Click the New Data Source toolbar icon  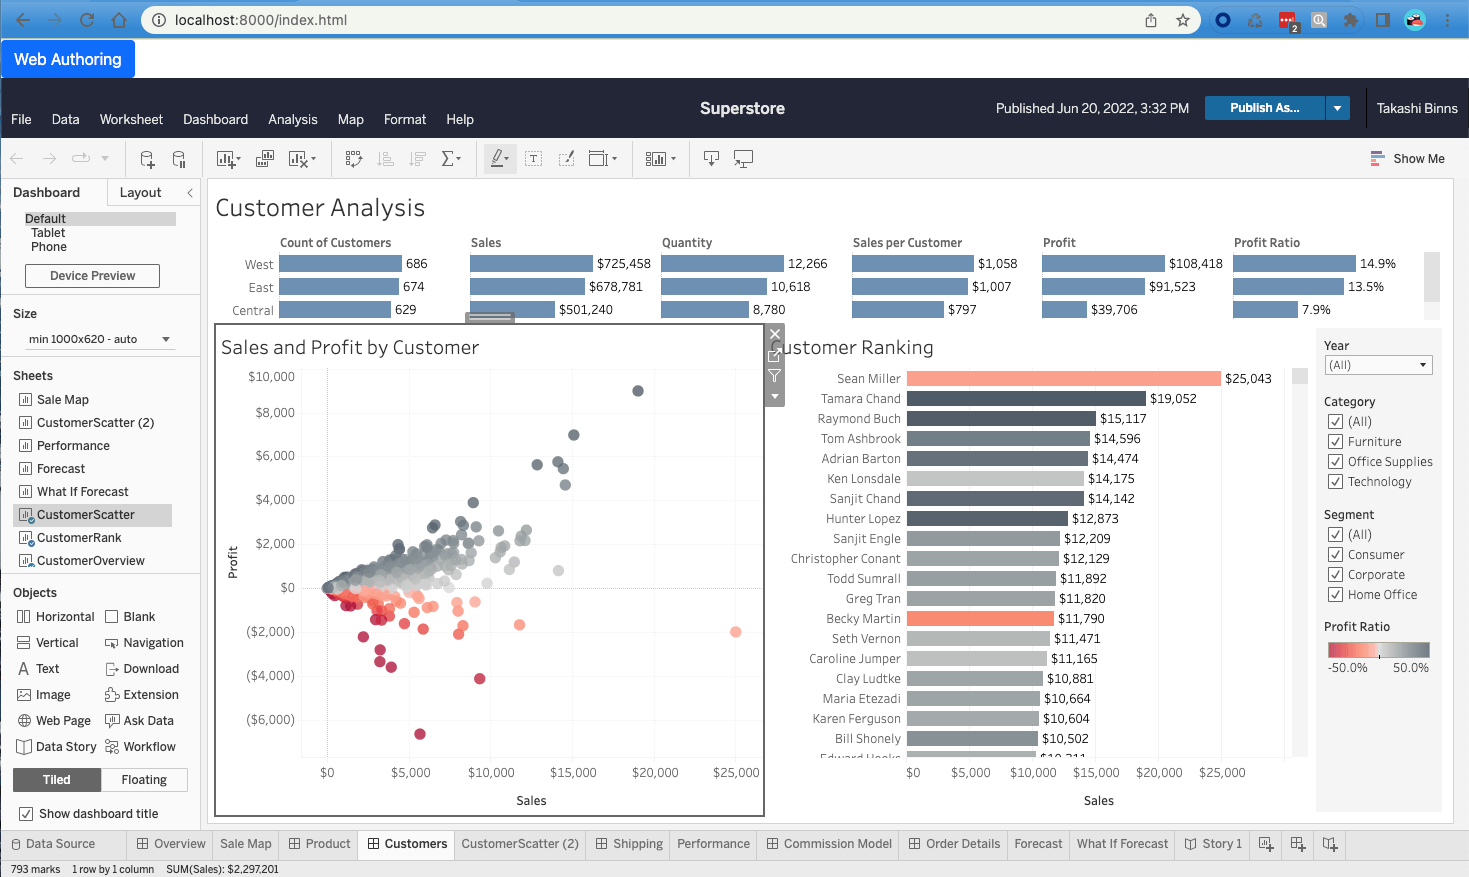(147, 159)
